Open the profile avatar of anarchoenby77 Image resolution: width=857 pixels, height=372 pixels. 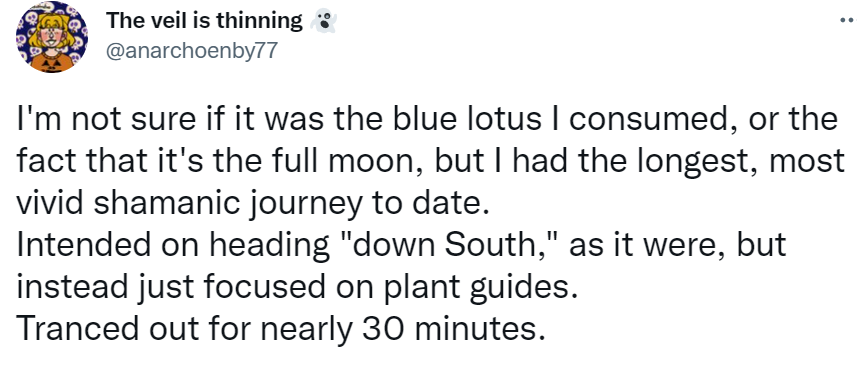(52, 37)
